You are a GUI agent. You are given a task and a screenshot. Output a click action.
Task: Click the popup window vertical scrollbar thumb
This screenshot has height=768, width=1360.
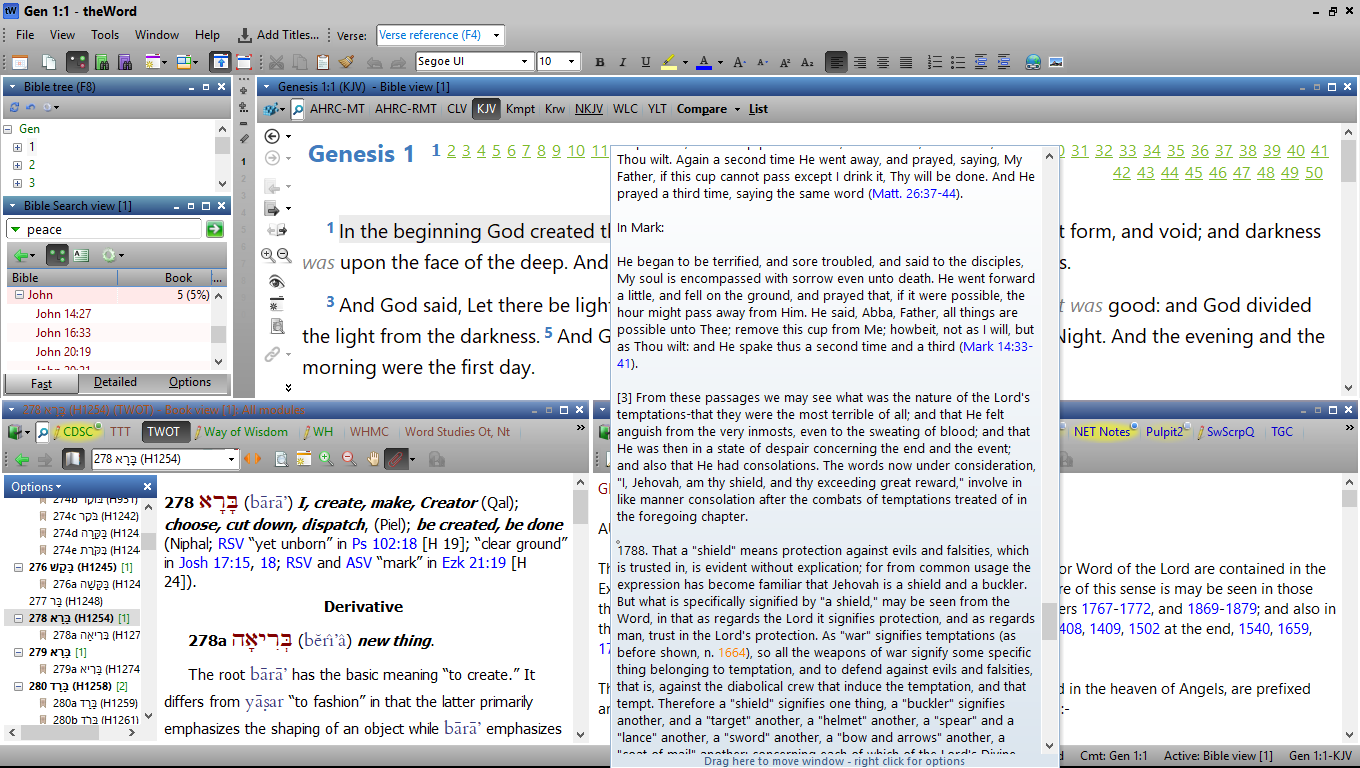1049,620
